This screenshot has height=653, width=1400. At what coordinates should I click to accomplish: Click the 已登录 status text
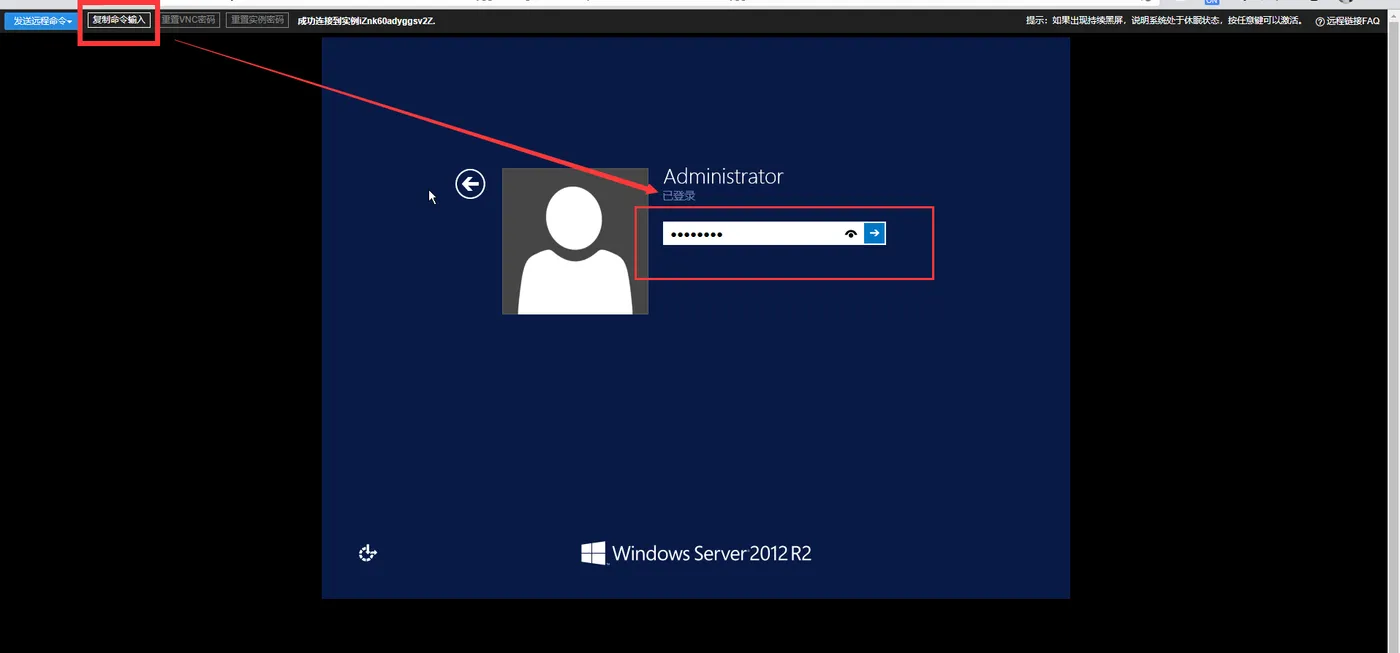(x=679, y=196)
